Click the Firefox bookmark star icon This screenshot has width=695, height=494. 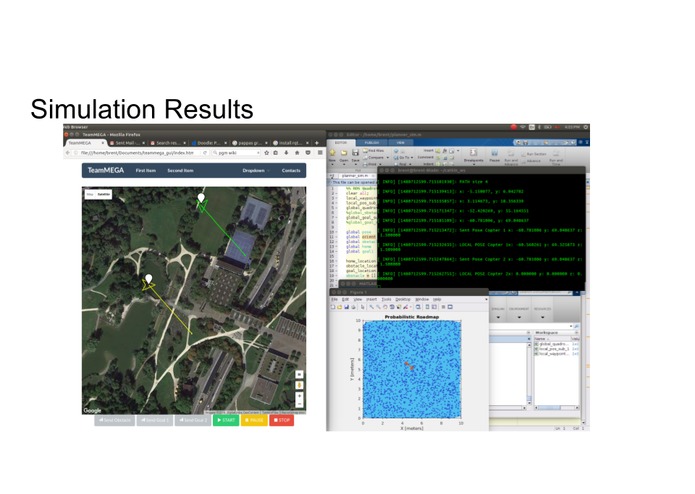click(x=266, y=153)
